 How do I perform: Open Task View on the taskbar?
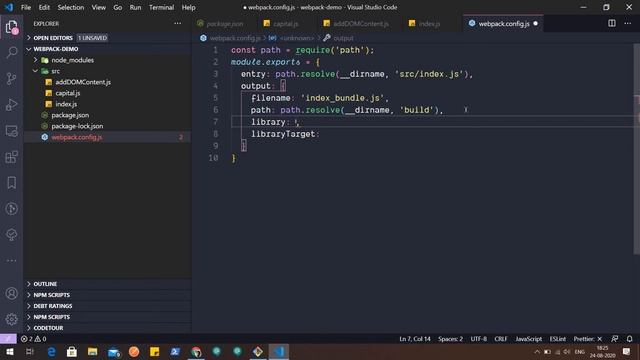pyautogui.click(x=30, y=351)
